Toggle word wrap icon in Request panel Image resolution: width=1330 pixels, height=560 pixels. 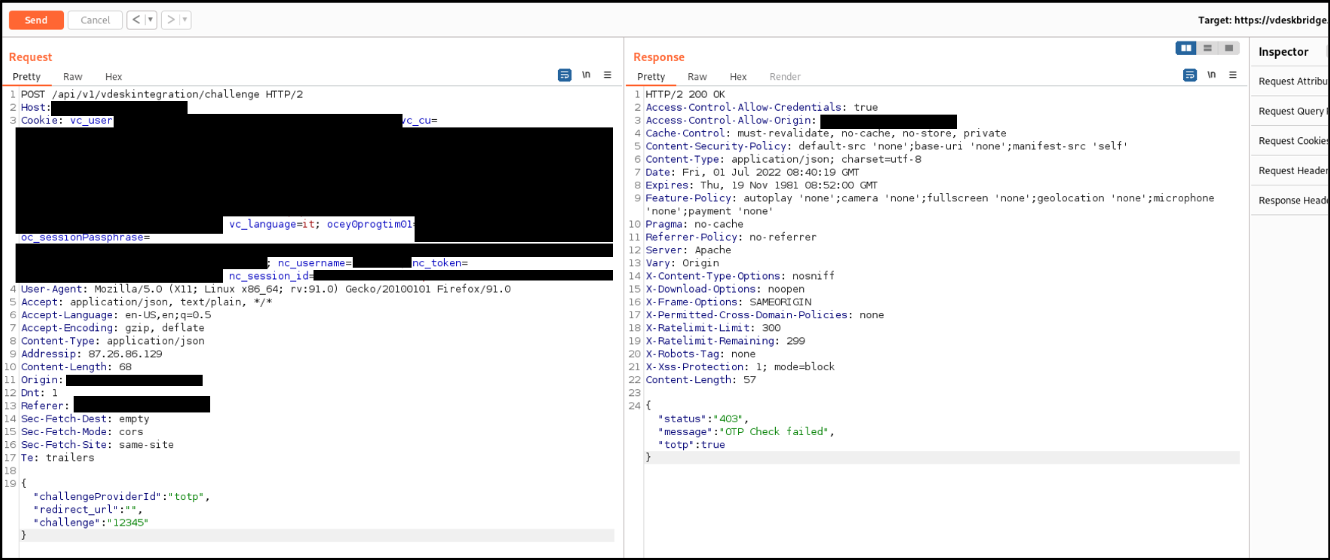point(565,75)
